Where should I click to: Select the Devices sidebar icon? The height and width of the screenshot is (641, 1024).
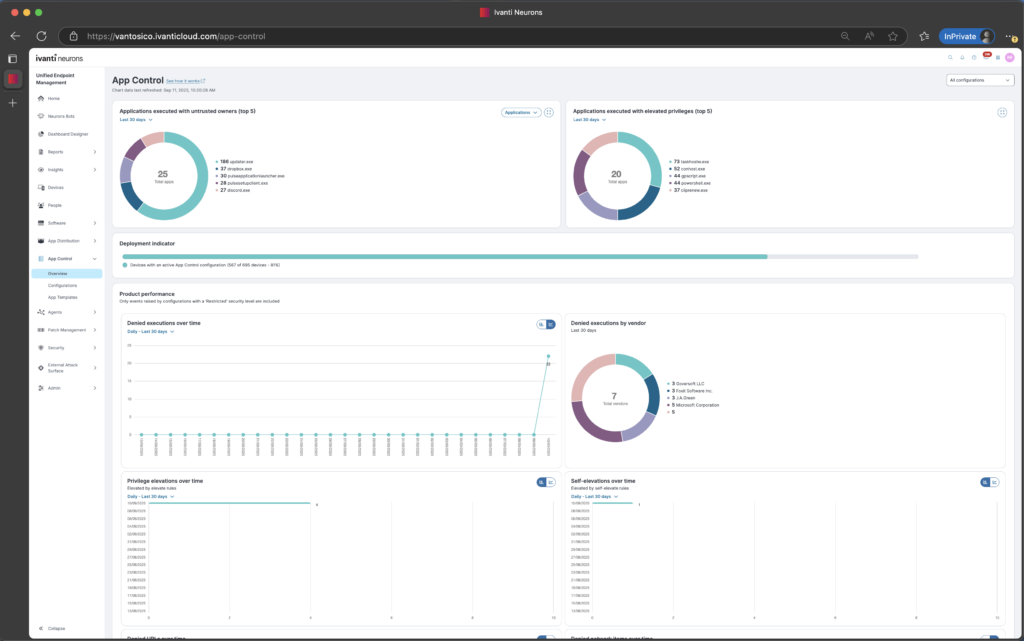tap(41, 187)
